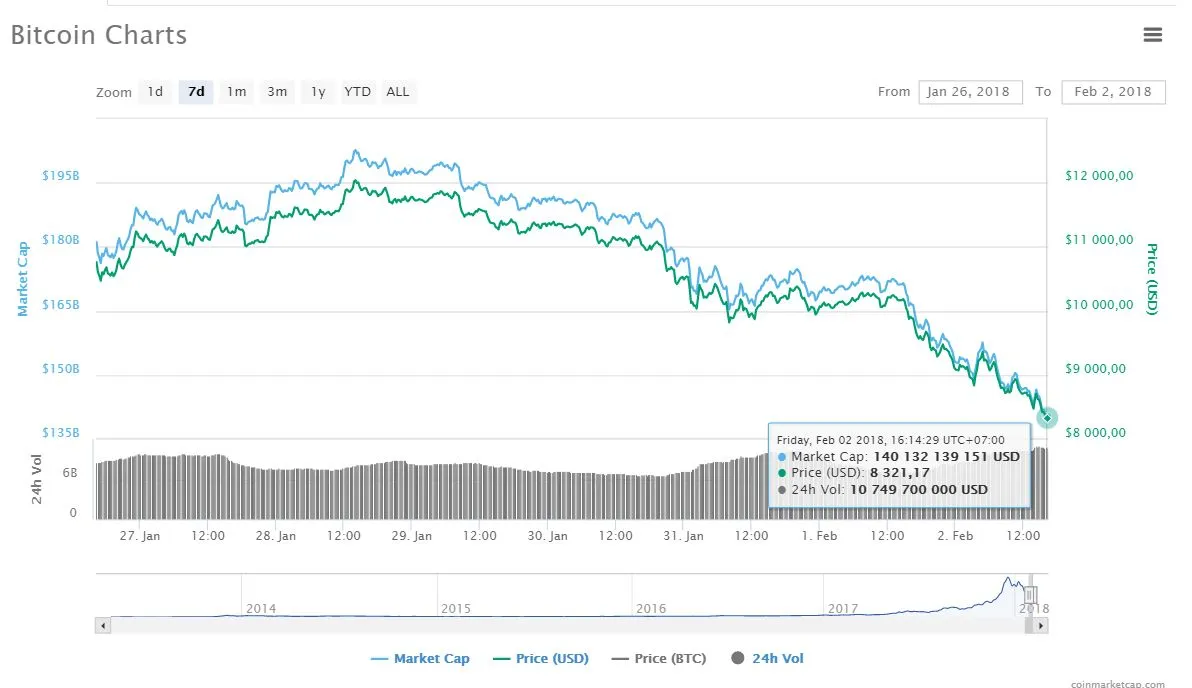Click the $11 000,00 price axis label
Viewport: 1192px width, 688px height.
pos(1099,239)
